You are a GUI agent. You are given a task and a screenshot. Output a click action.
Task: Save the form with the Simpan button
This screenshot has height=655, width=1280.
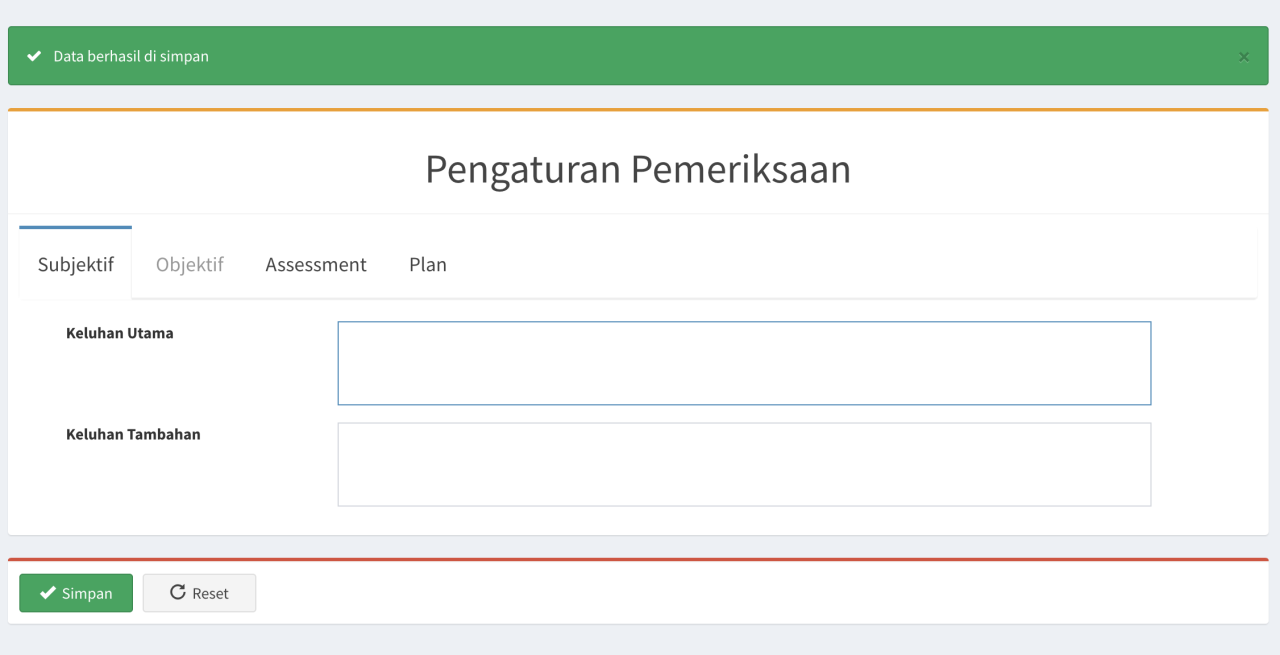click(x=76, y=593)
